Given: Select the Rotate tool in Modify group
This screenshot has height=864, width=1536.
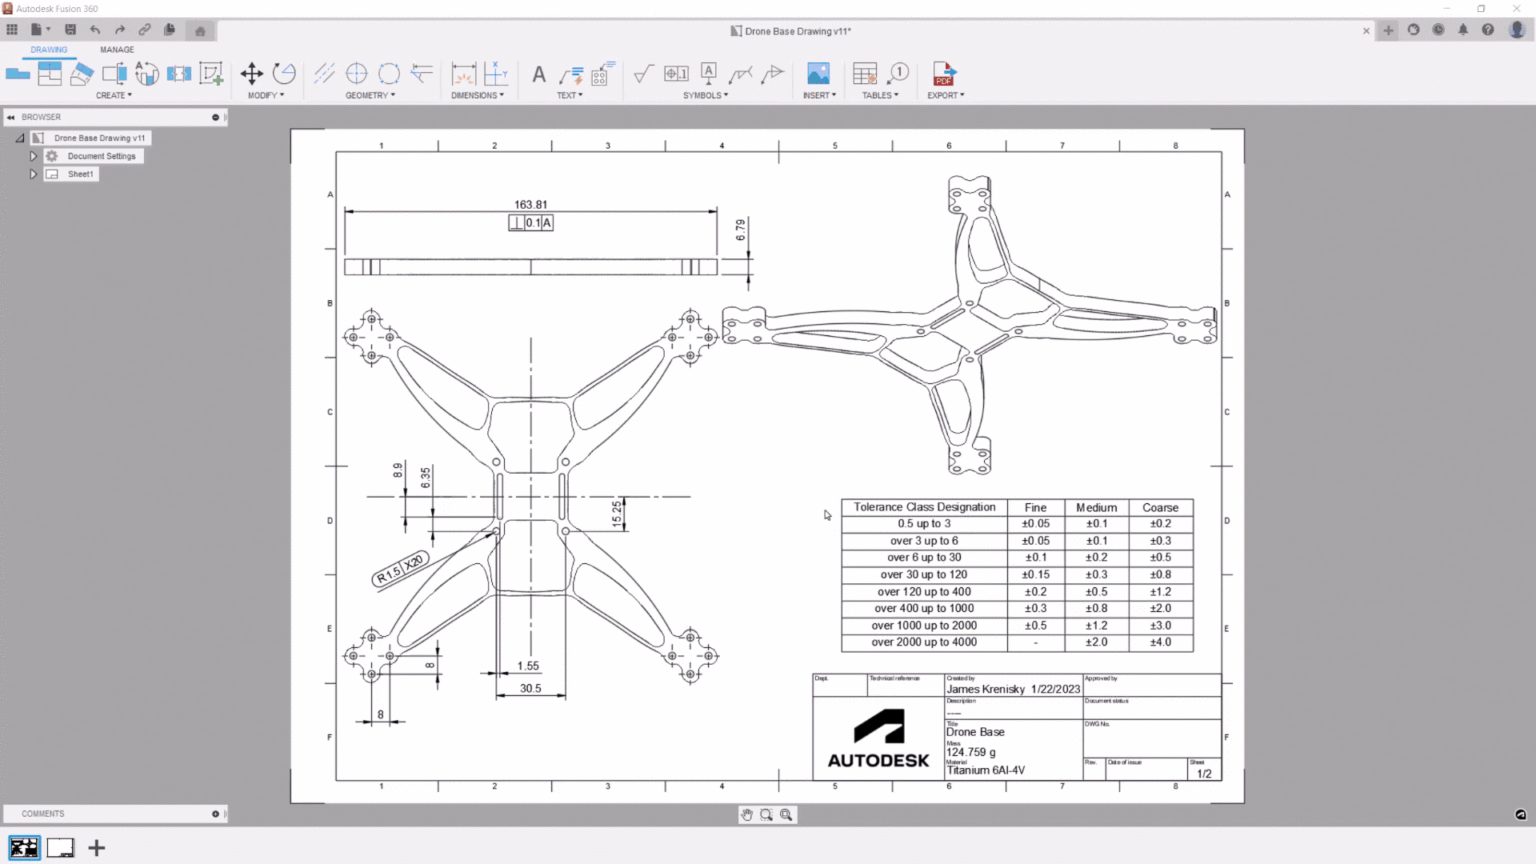Looking at the screenshot, I should click(x=284, y=74).
